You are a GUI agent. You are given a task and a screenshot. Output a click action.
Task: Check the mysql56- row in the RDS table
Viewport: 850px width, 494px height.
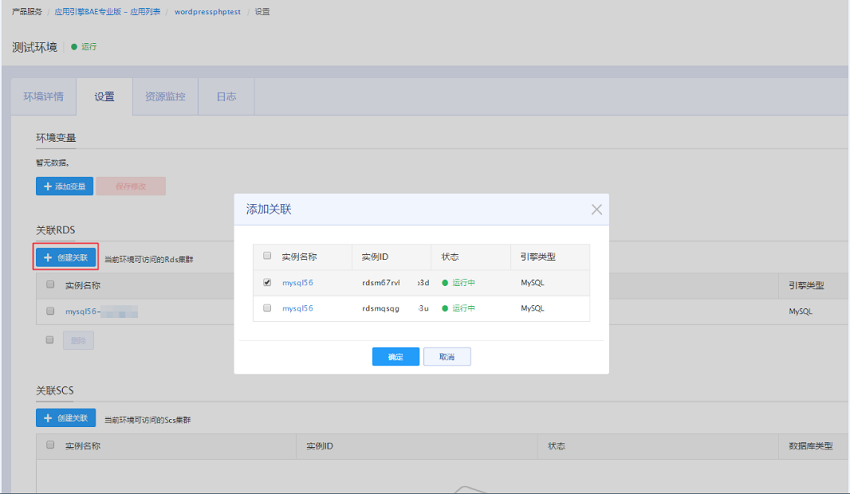[x=50, y=311]
